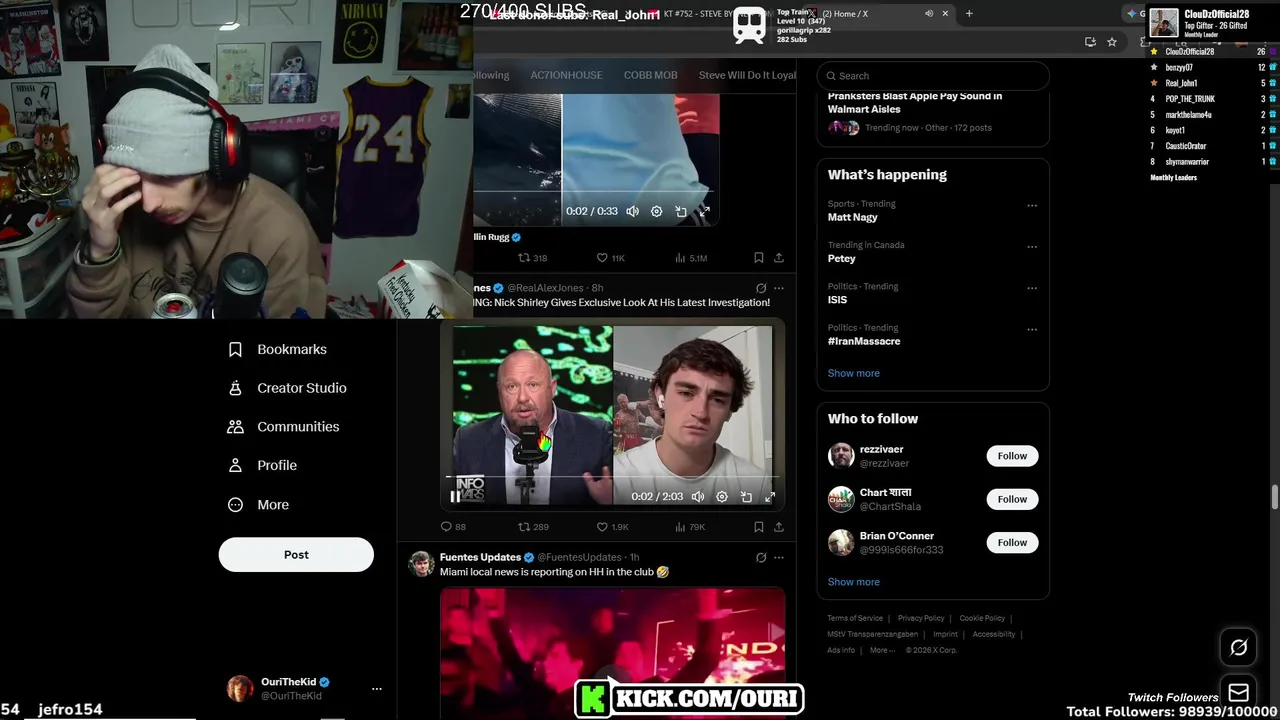Open settings gear on 0:33 video
The width and height of the screenshot is (1280, 720).
[656, 211]
